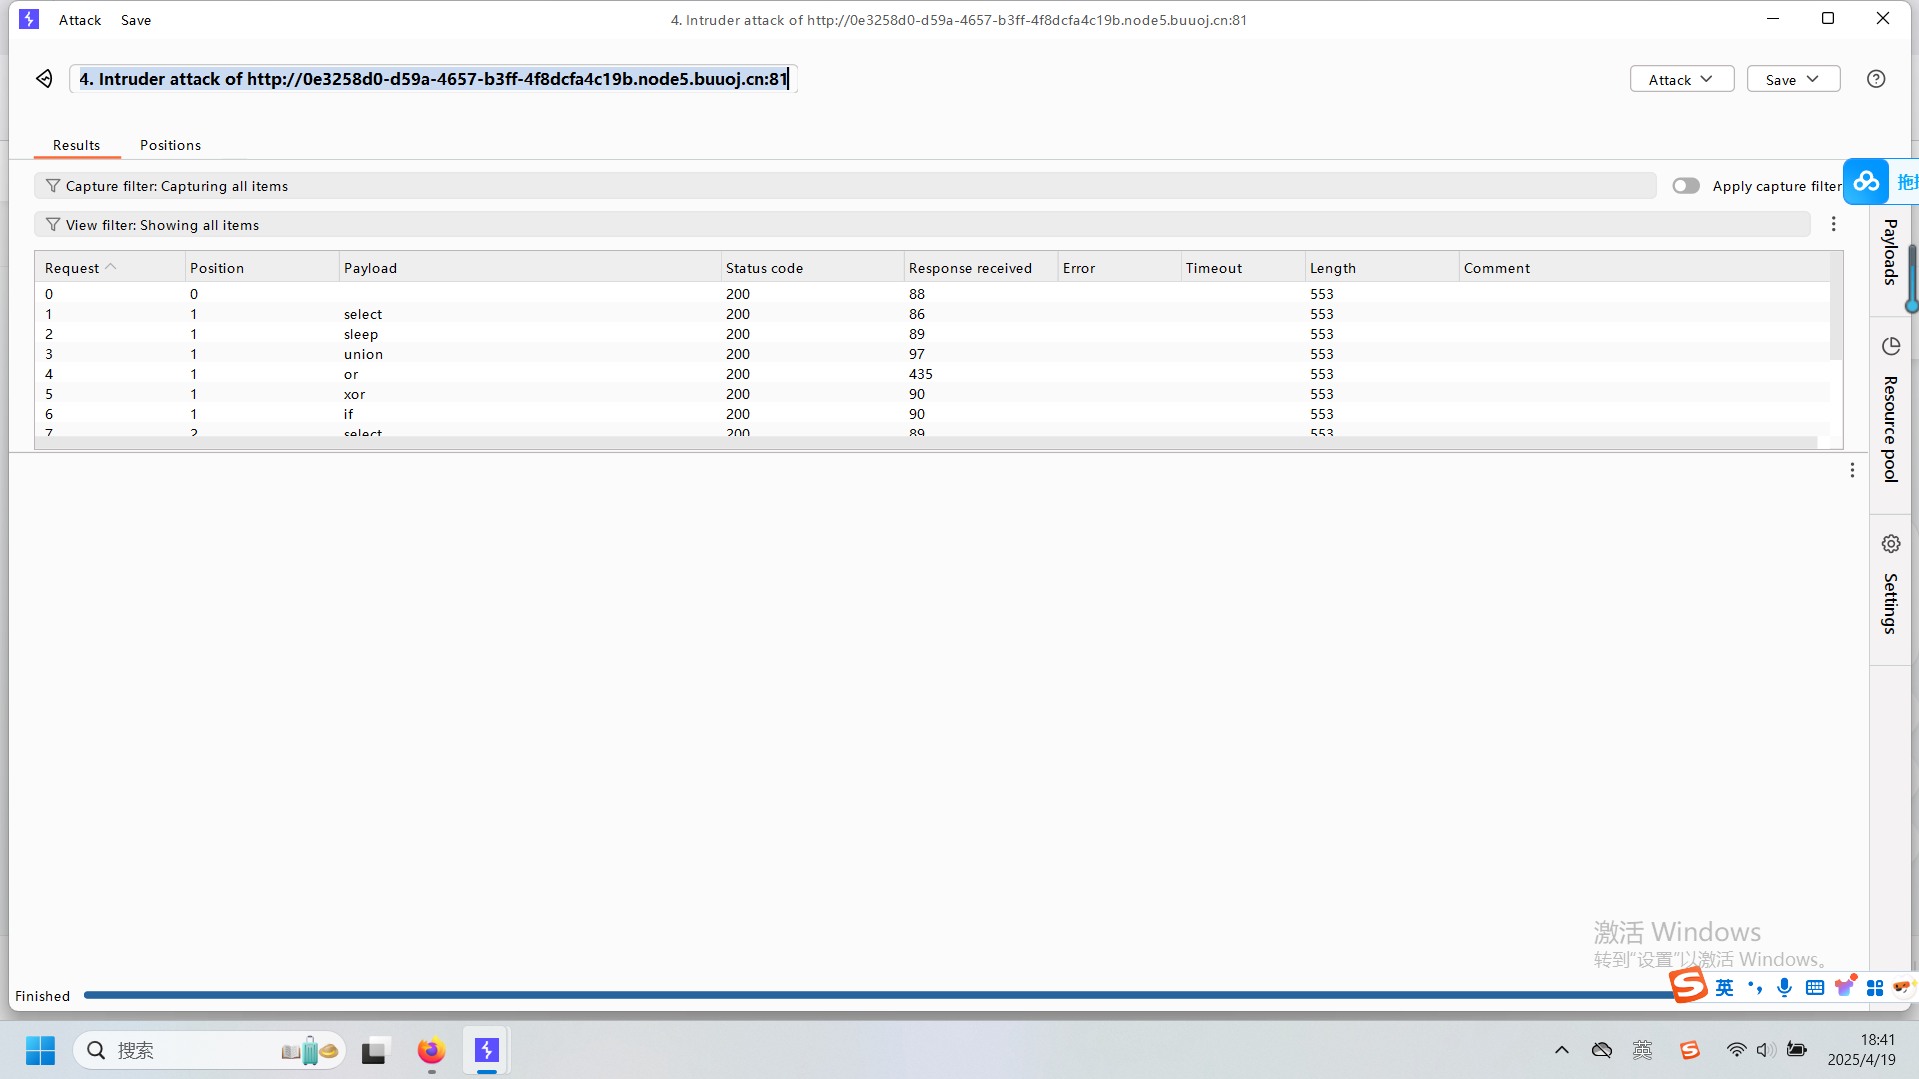1919x1079 pixels.
Task: Click the view filter funnel icon
Action: [x=53, y=225]
